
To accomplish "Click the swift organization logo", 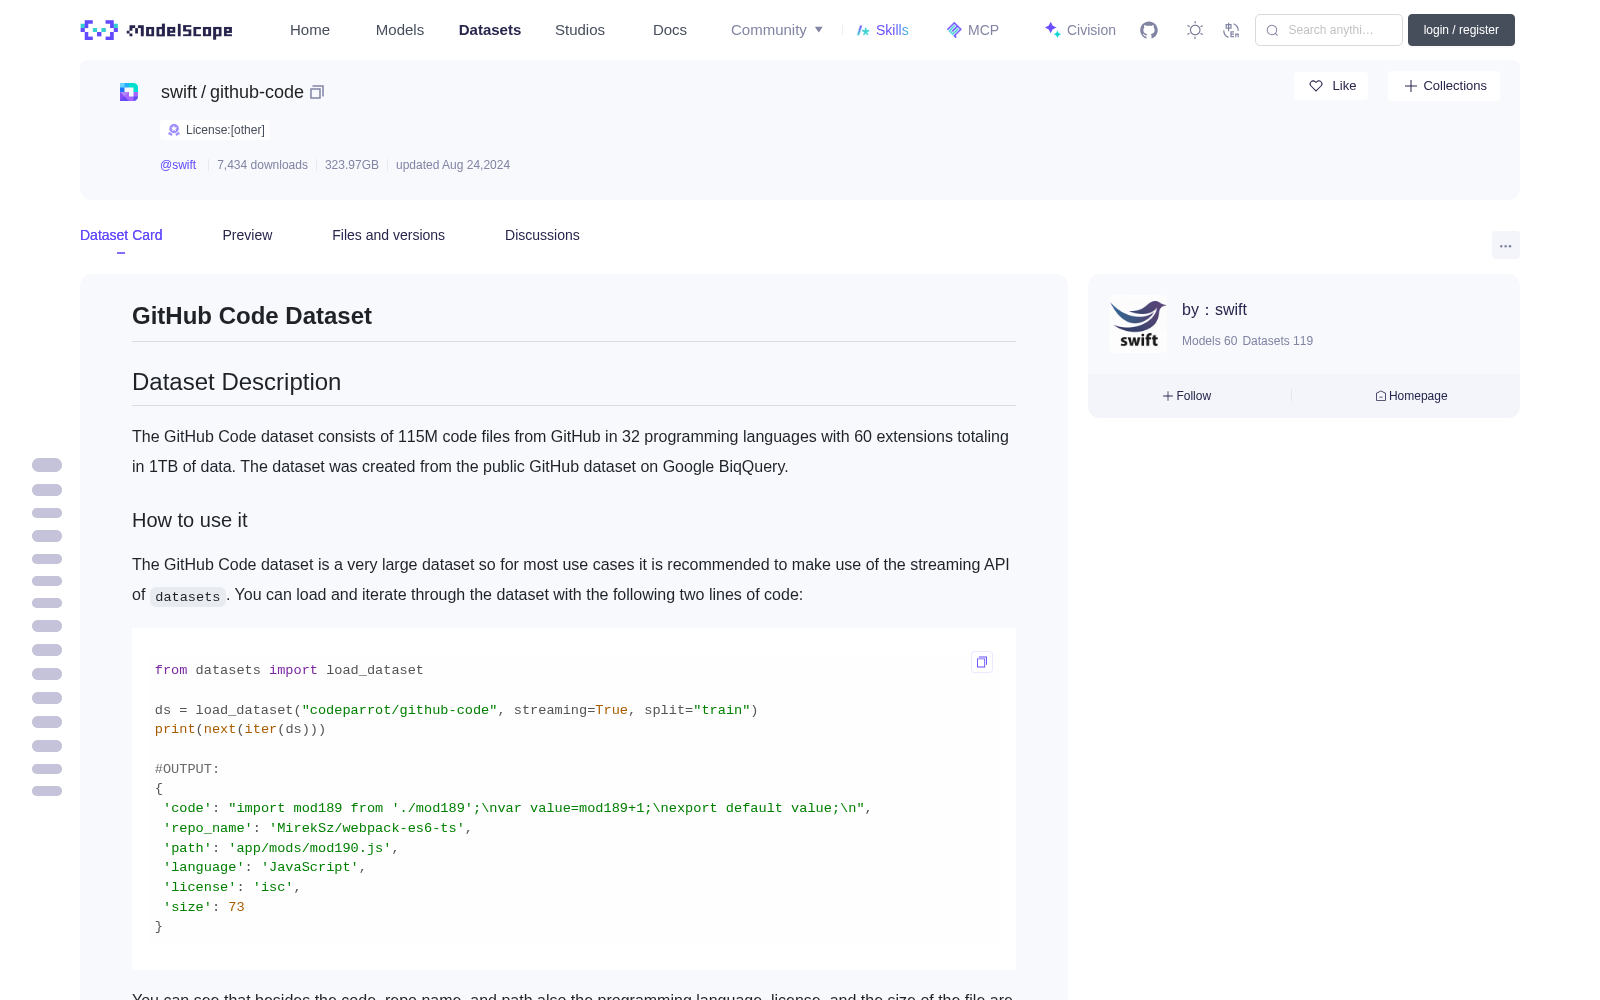I will pyautogui.click(x=1138, y=324).
